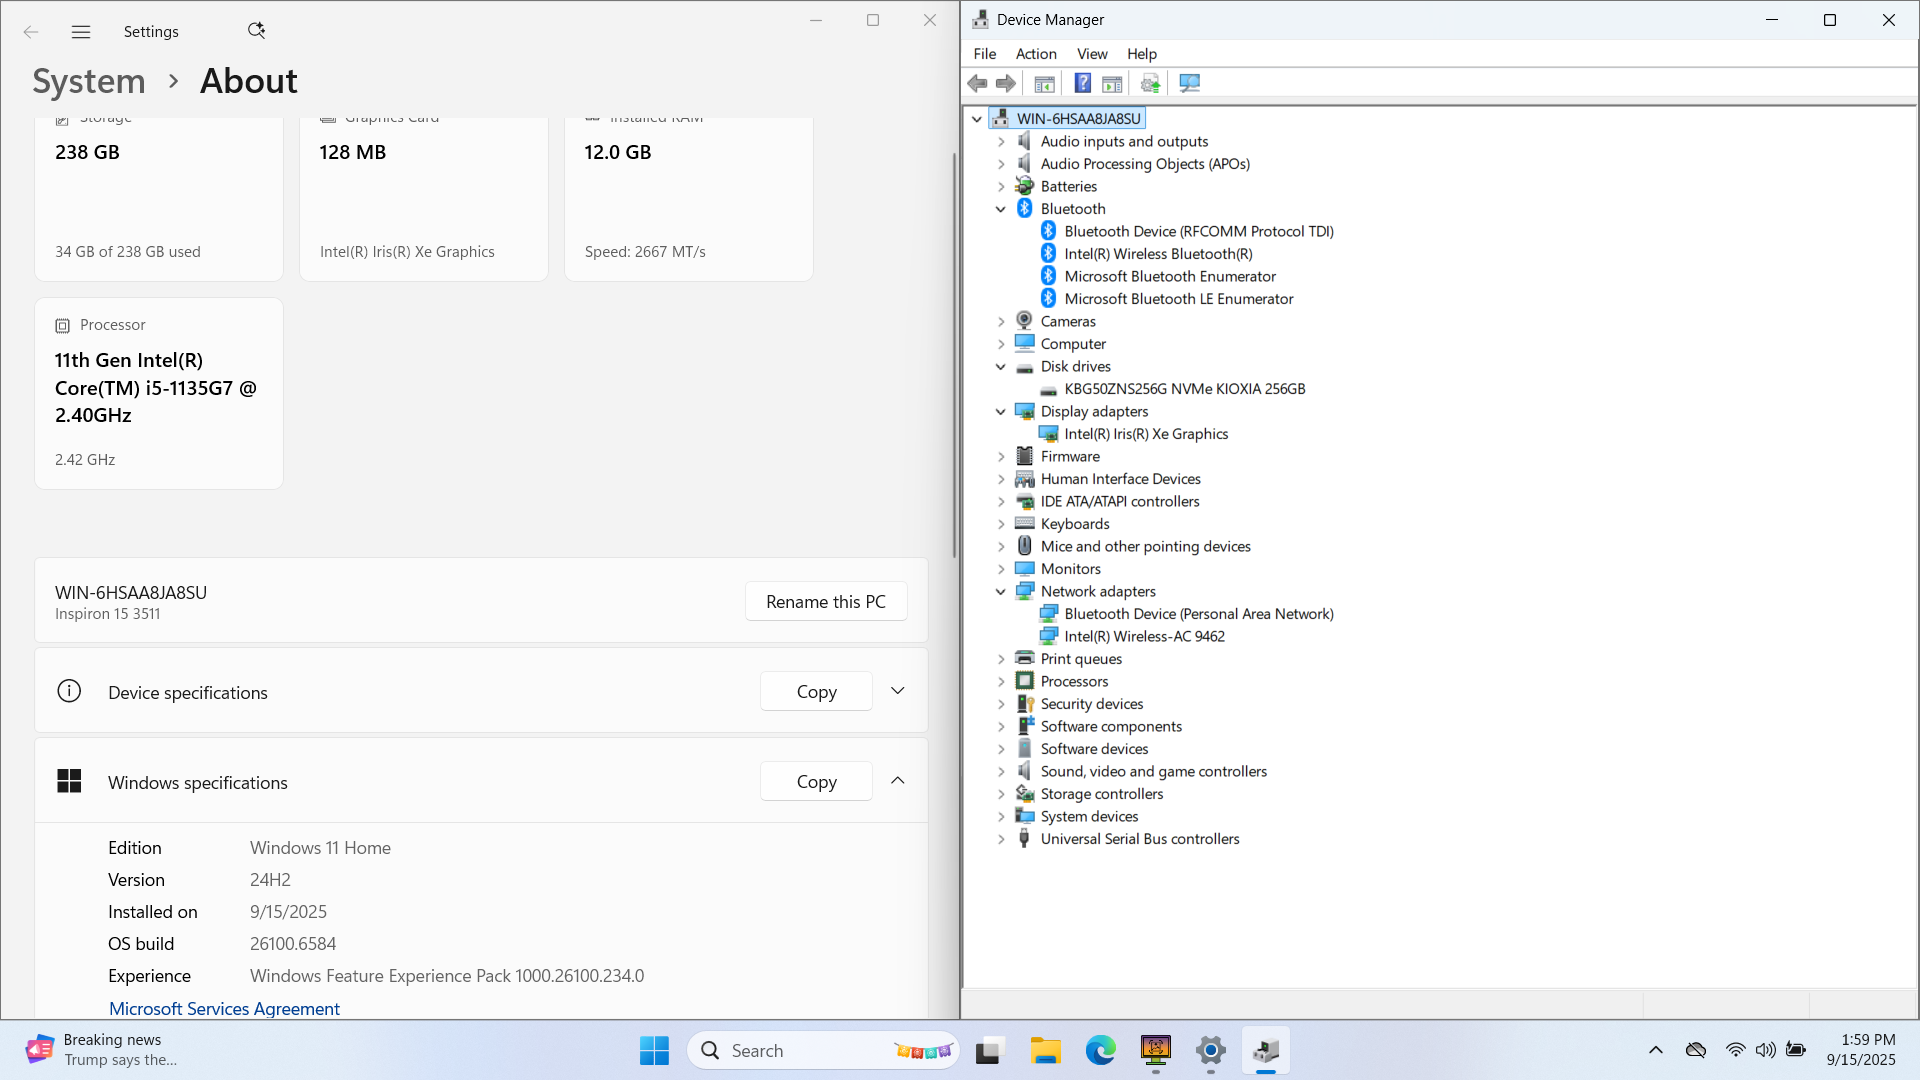Open the File menu in Device Manager
This screenshot has height=1080, width=1920.
(985, 54)
